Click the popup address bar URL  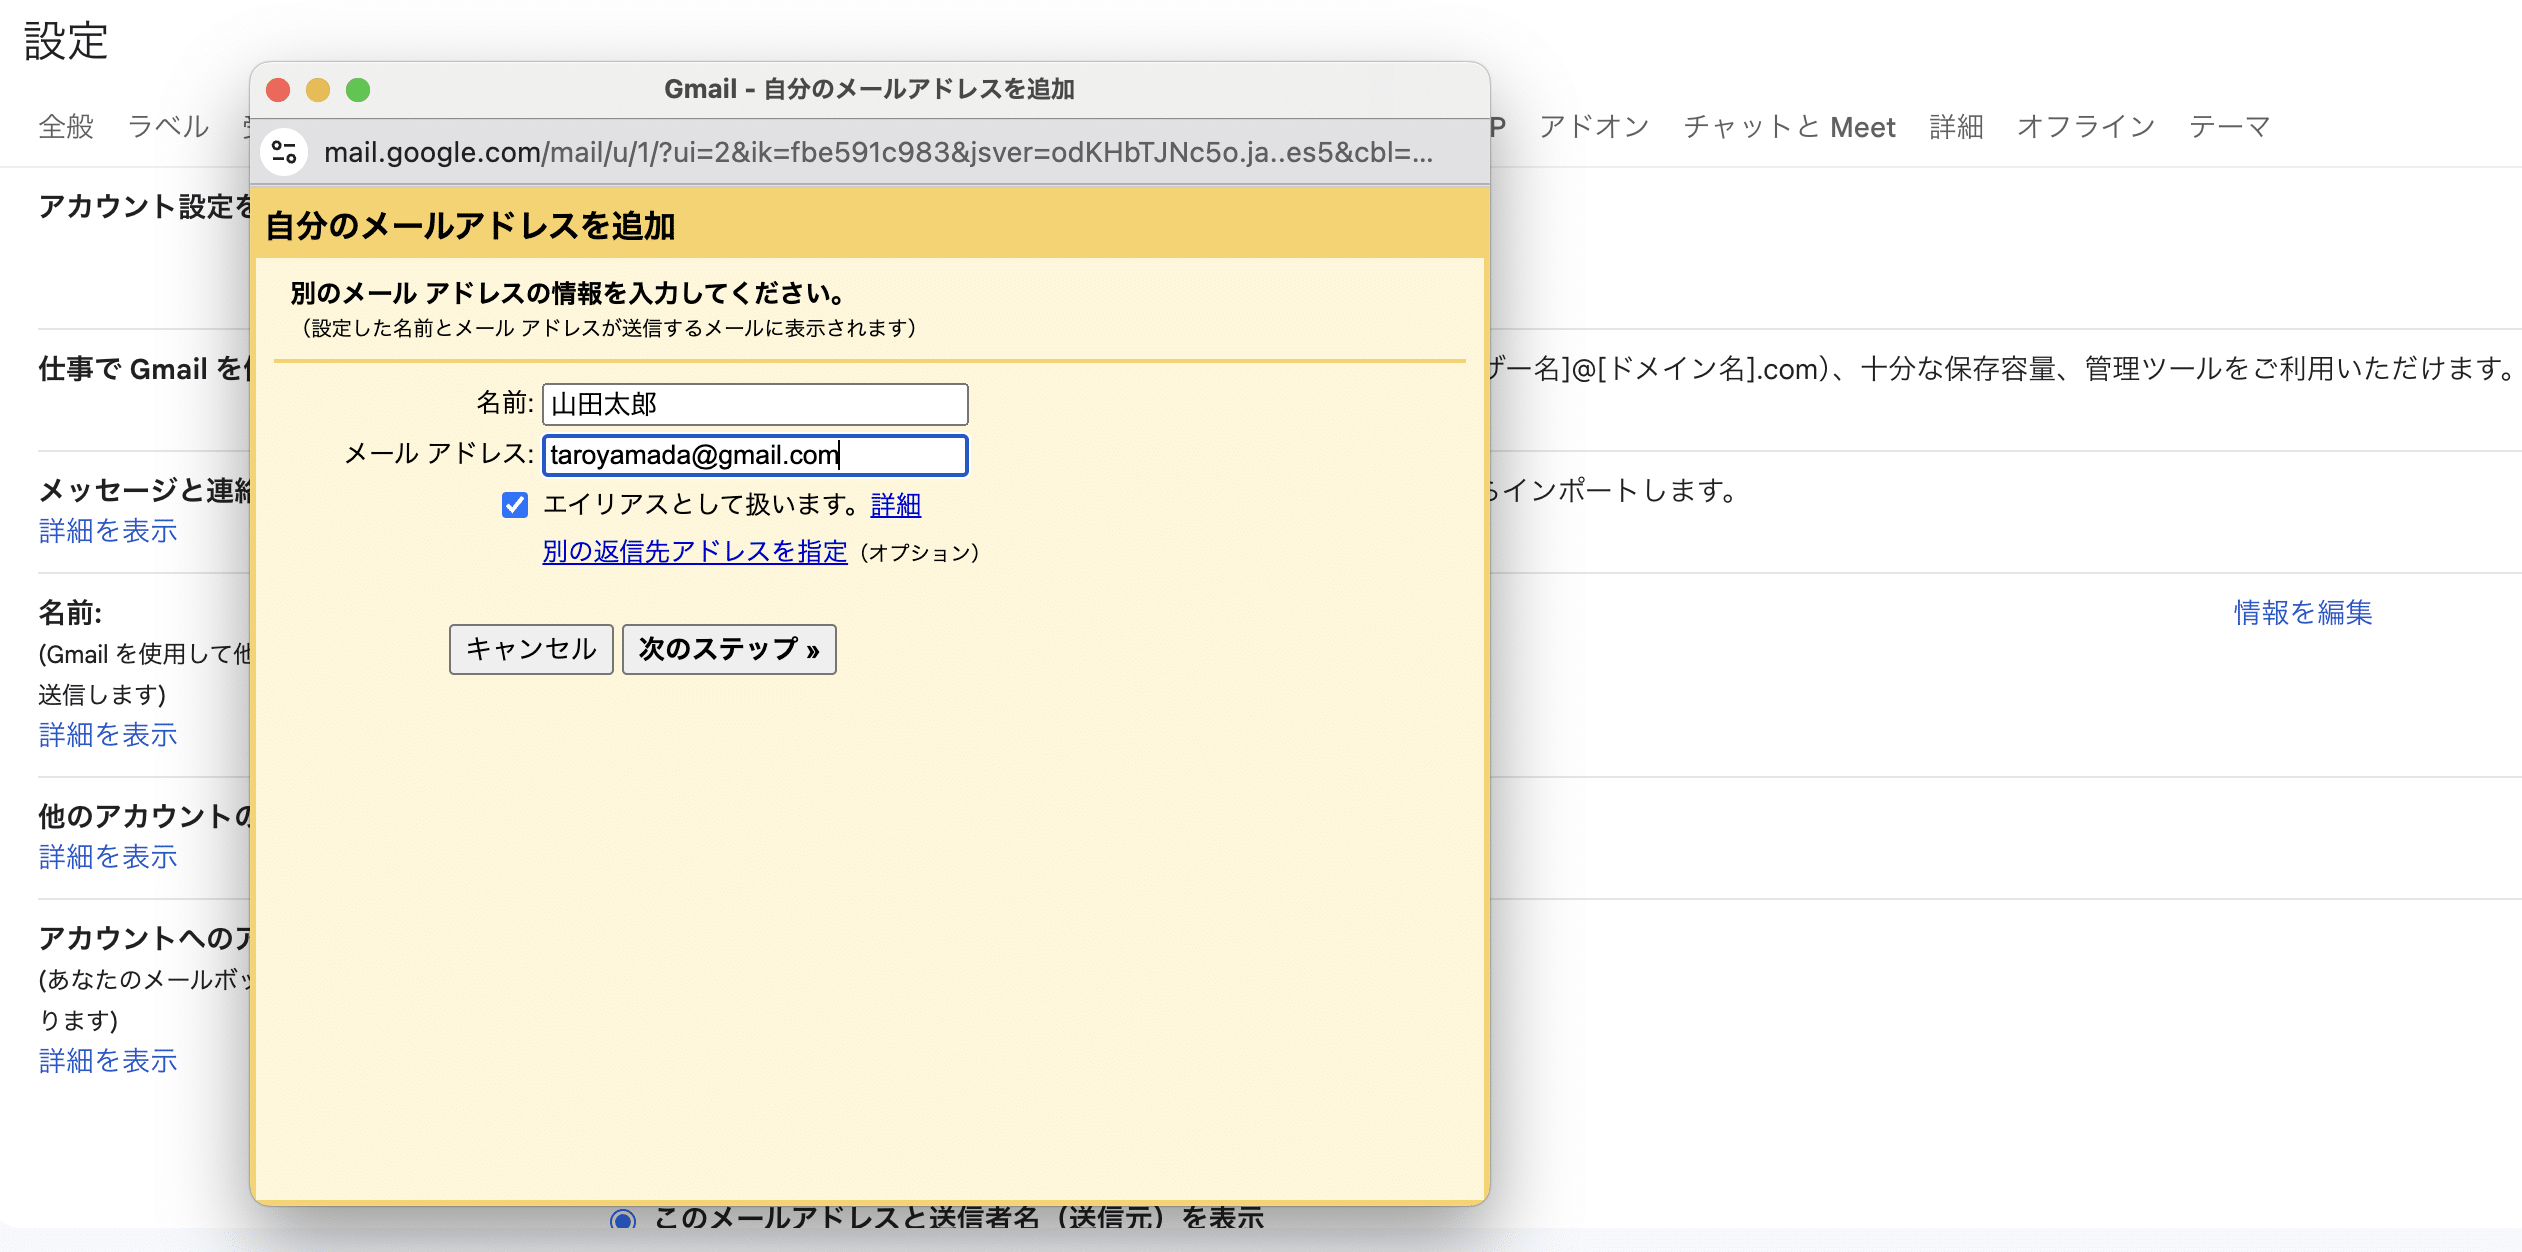pos(878,152)
